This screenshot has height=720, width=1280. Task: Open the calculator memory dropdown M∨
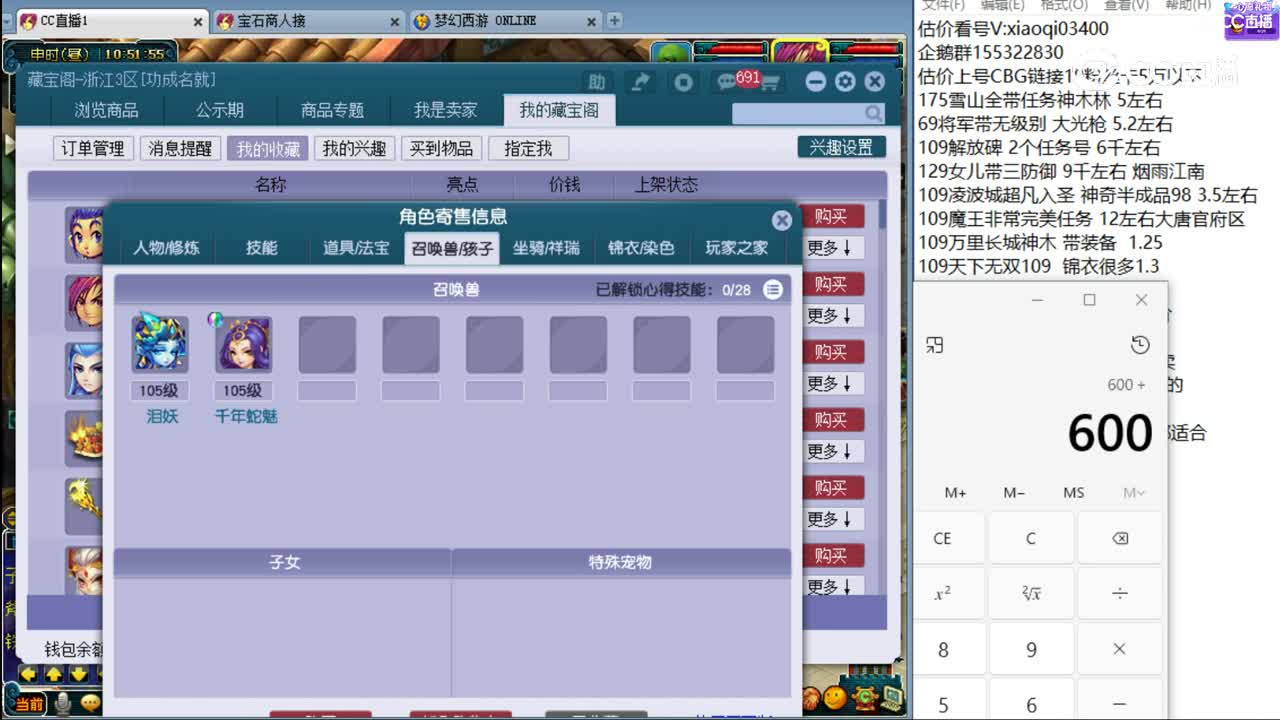point(1133,492)
